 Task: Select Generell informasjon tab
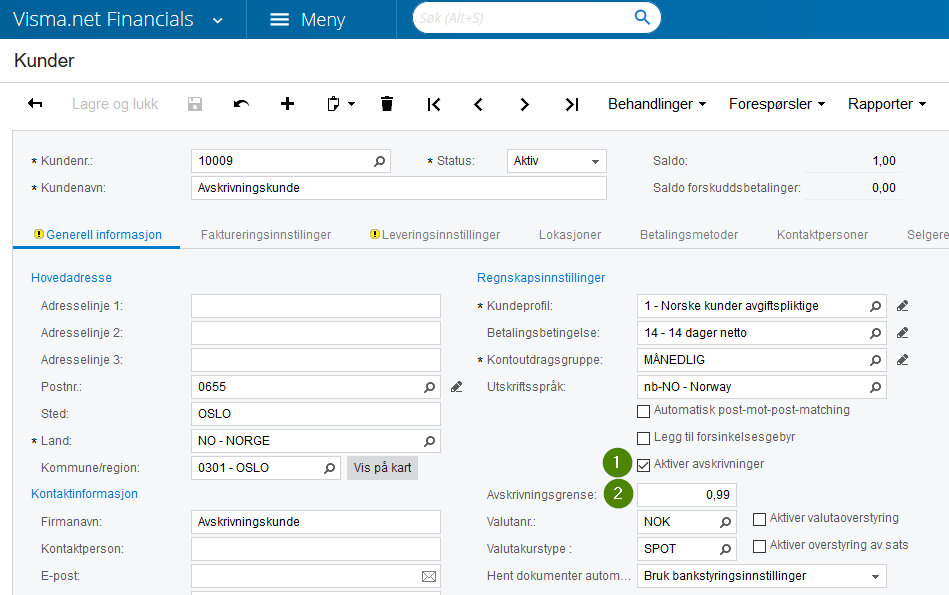(x=97, y=235)
